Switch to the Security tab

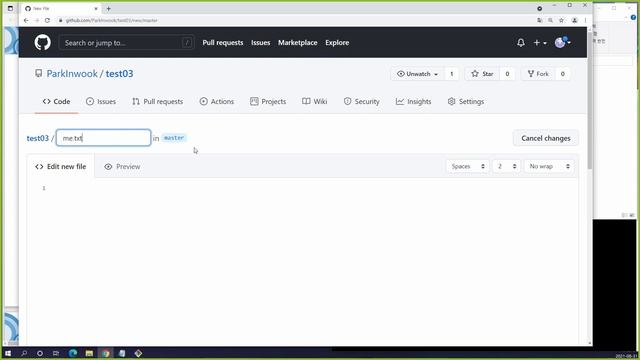(x=362, y=102)
